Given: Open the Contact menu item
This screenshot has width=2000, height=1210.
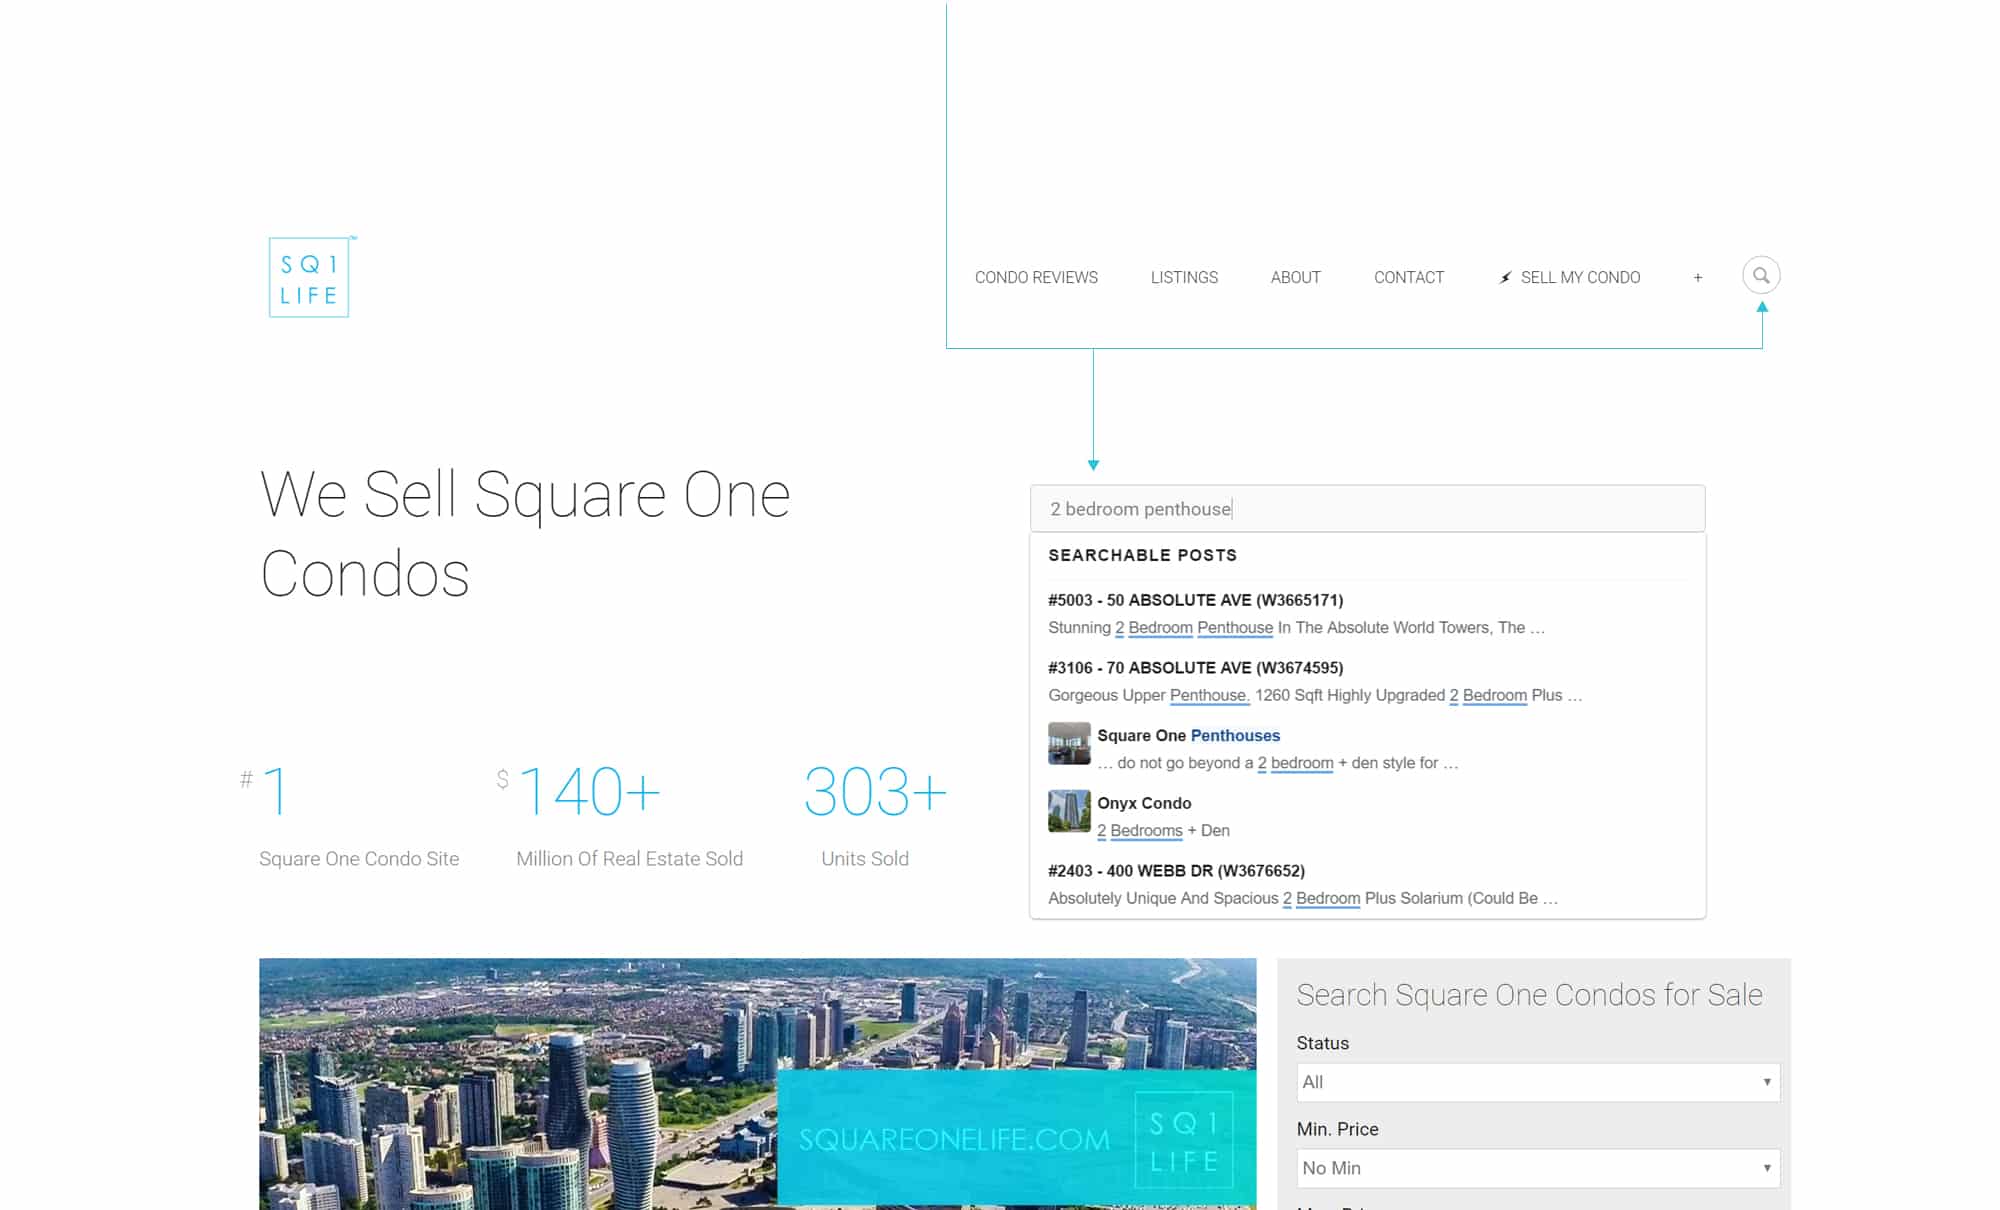Looking at the screenshot, I should click(x=1408, y=278).
